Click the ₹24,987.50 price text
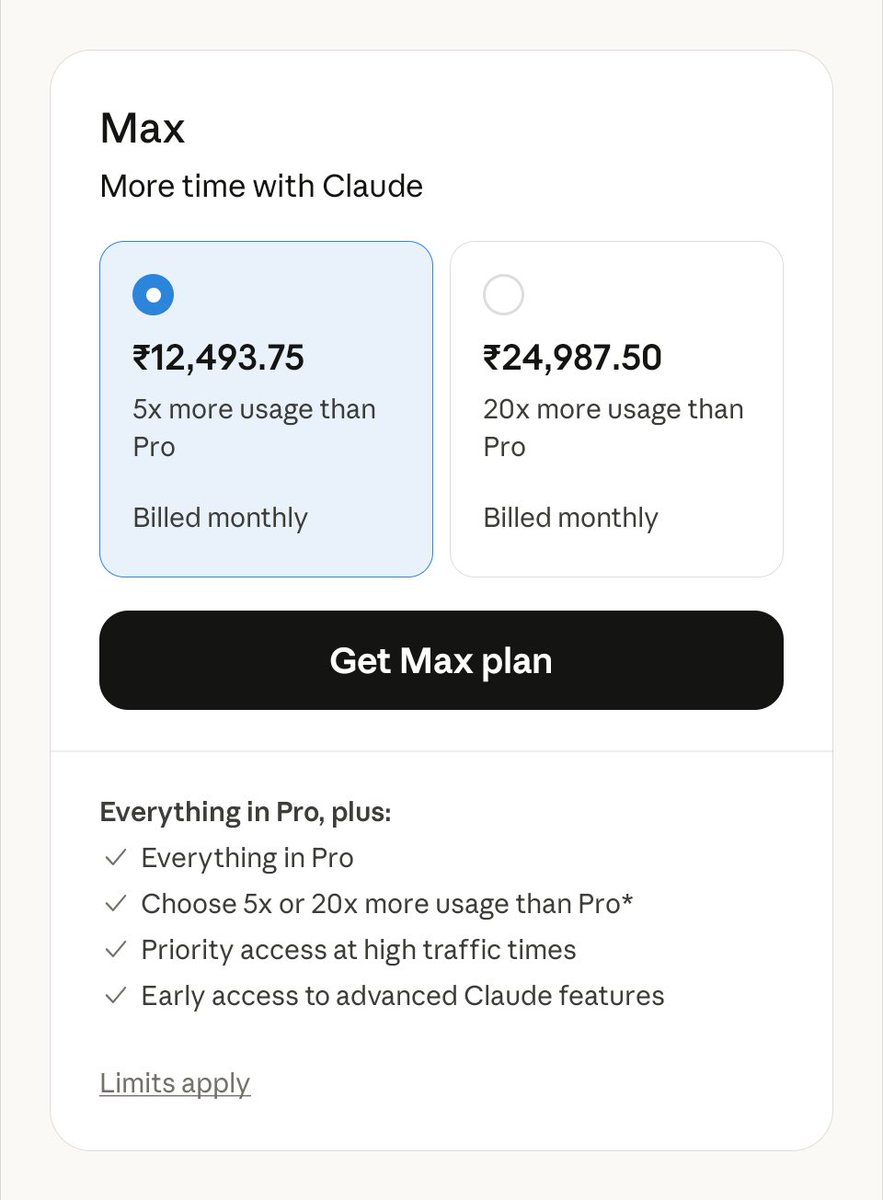The image size is (883, 1200). 572,357
